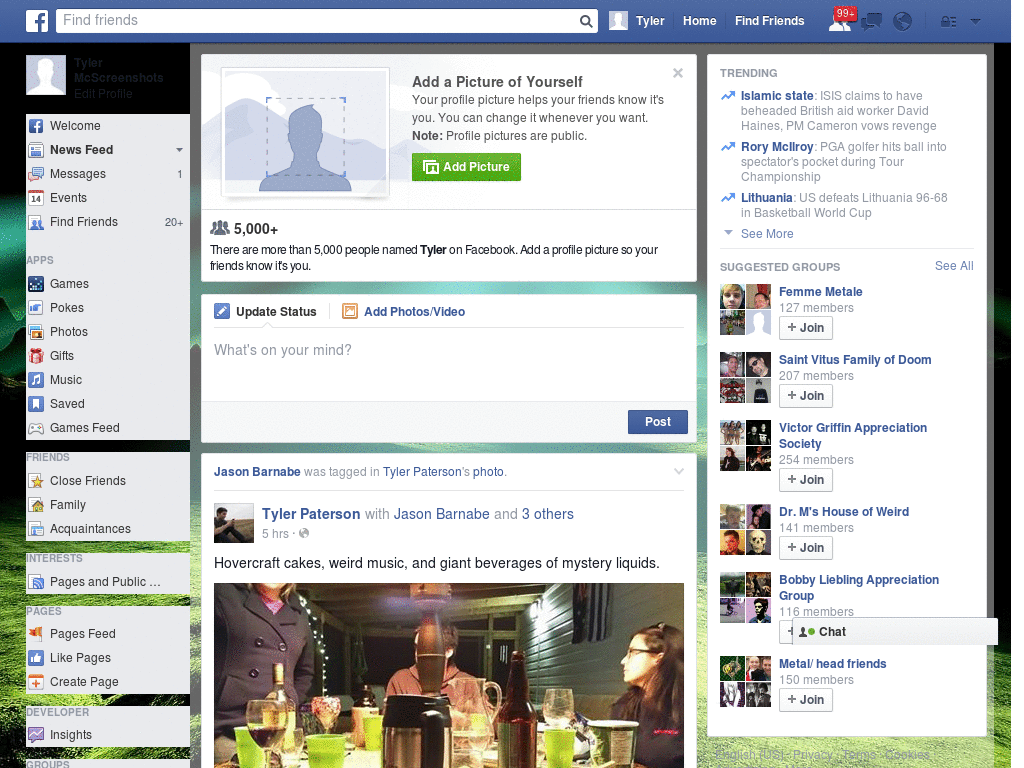Open Pages and Public interests item
The image size is (1024, 768).
[x=104, y=582]
